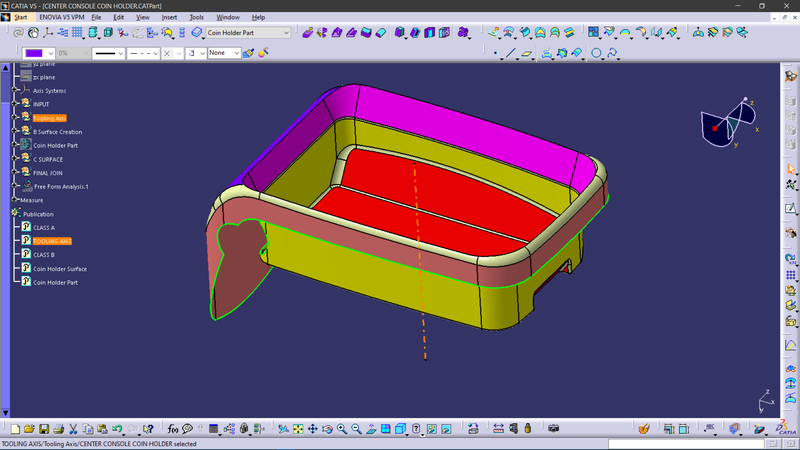Click the Zoom In magnifier
The image size is (800, 450).
click(x=342, y=429)
